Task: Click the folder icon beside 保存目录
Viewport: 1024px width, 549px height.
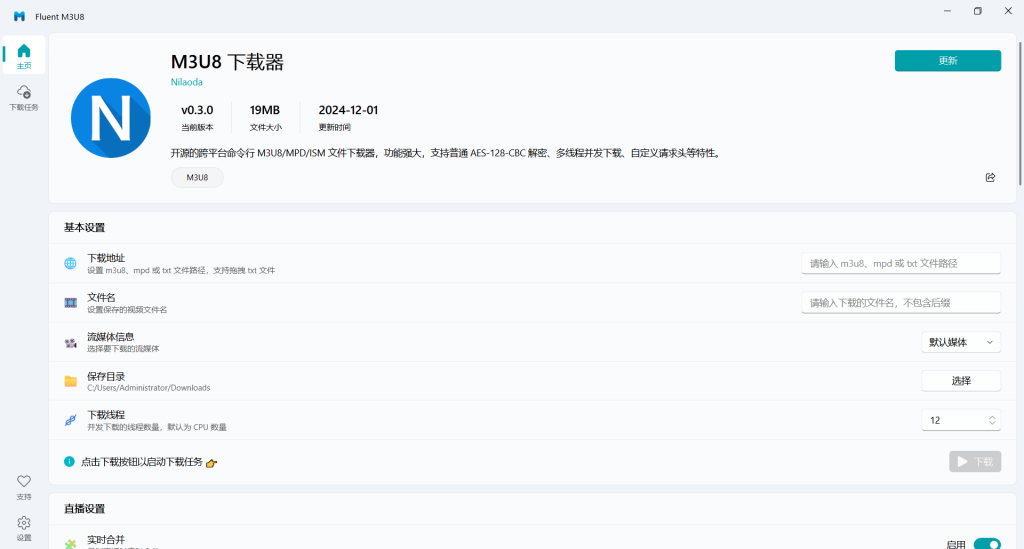Action: [x=70, y=381]
